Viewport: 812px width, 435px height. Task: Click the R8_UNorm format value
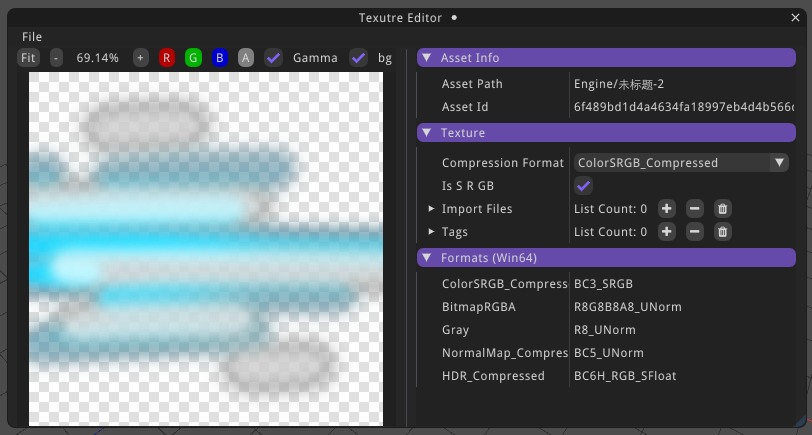[x=604, y=330]
